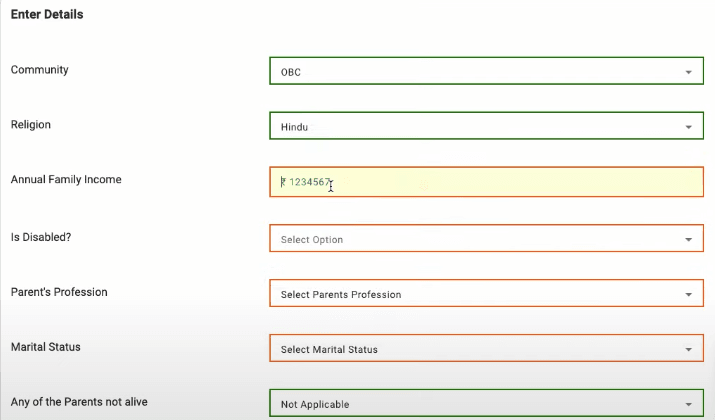Click the arrow icon in the Religion field

coord(688,128)
